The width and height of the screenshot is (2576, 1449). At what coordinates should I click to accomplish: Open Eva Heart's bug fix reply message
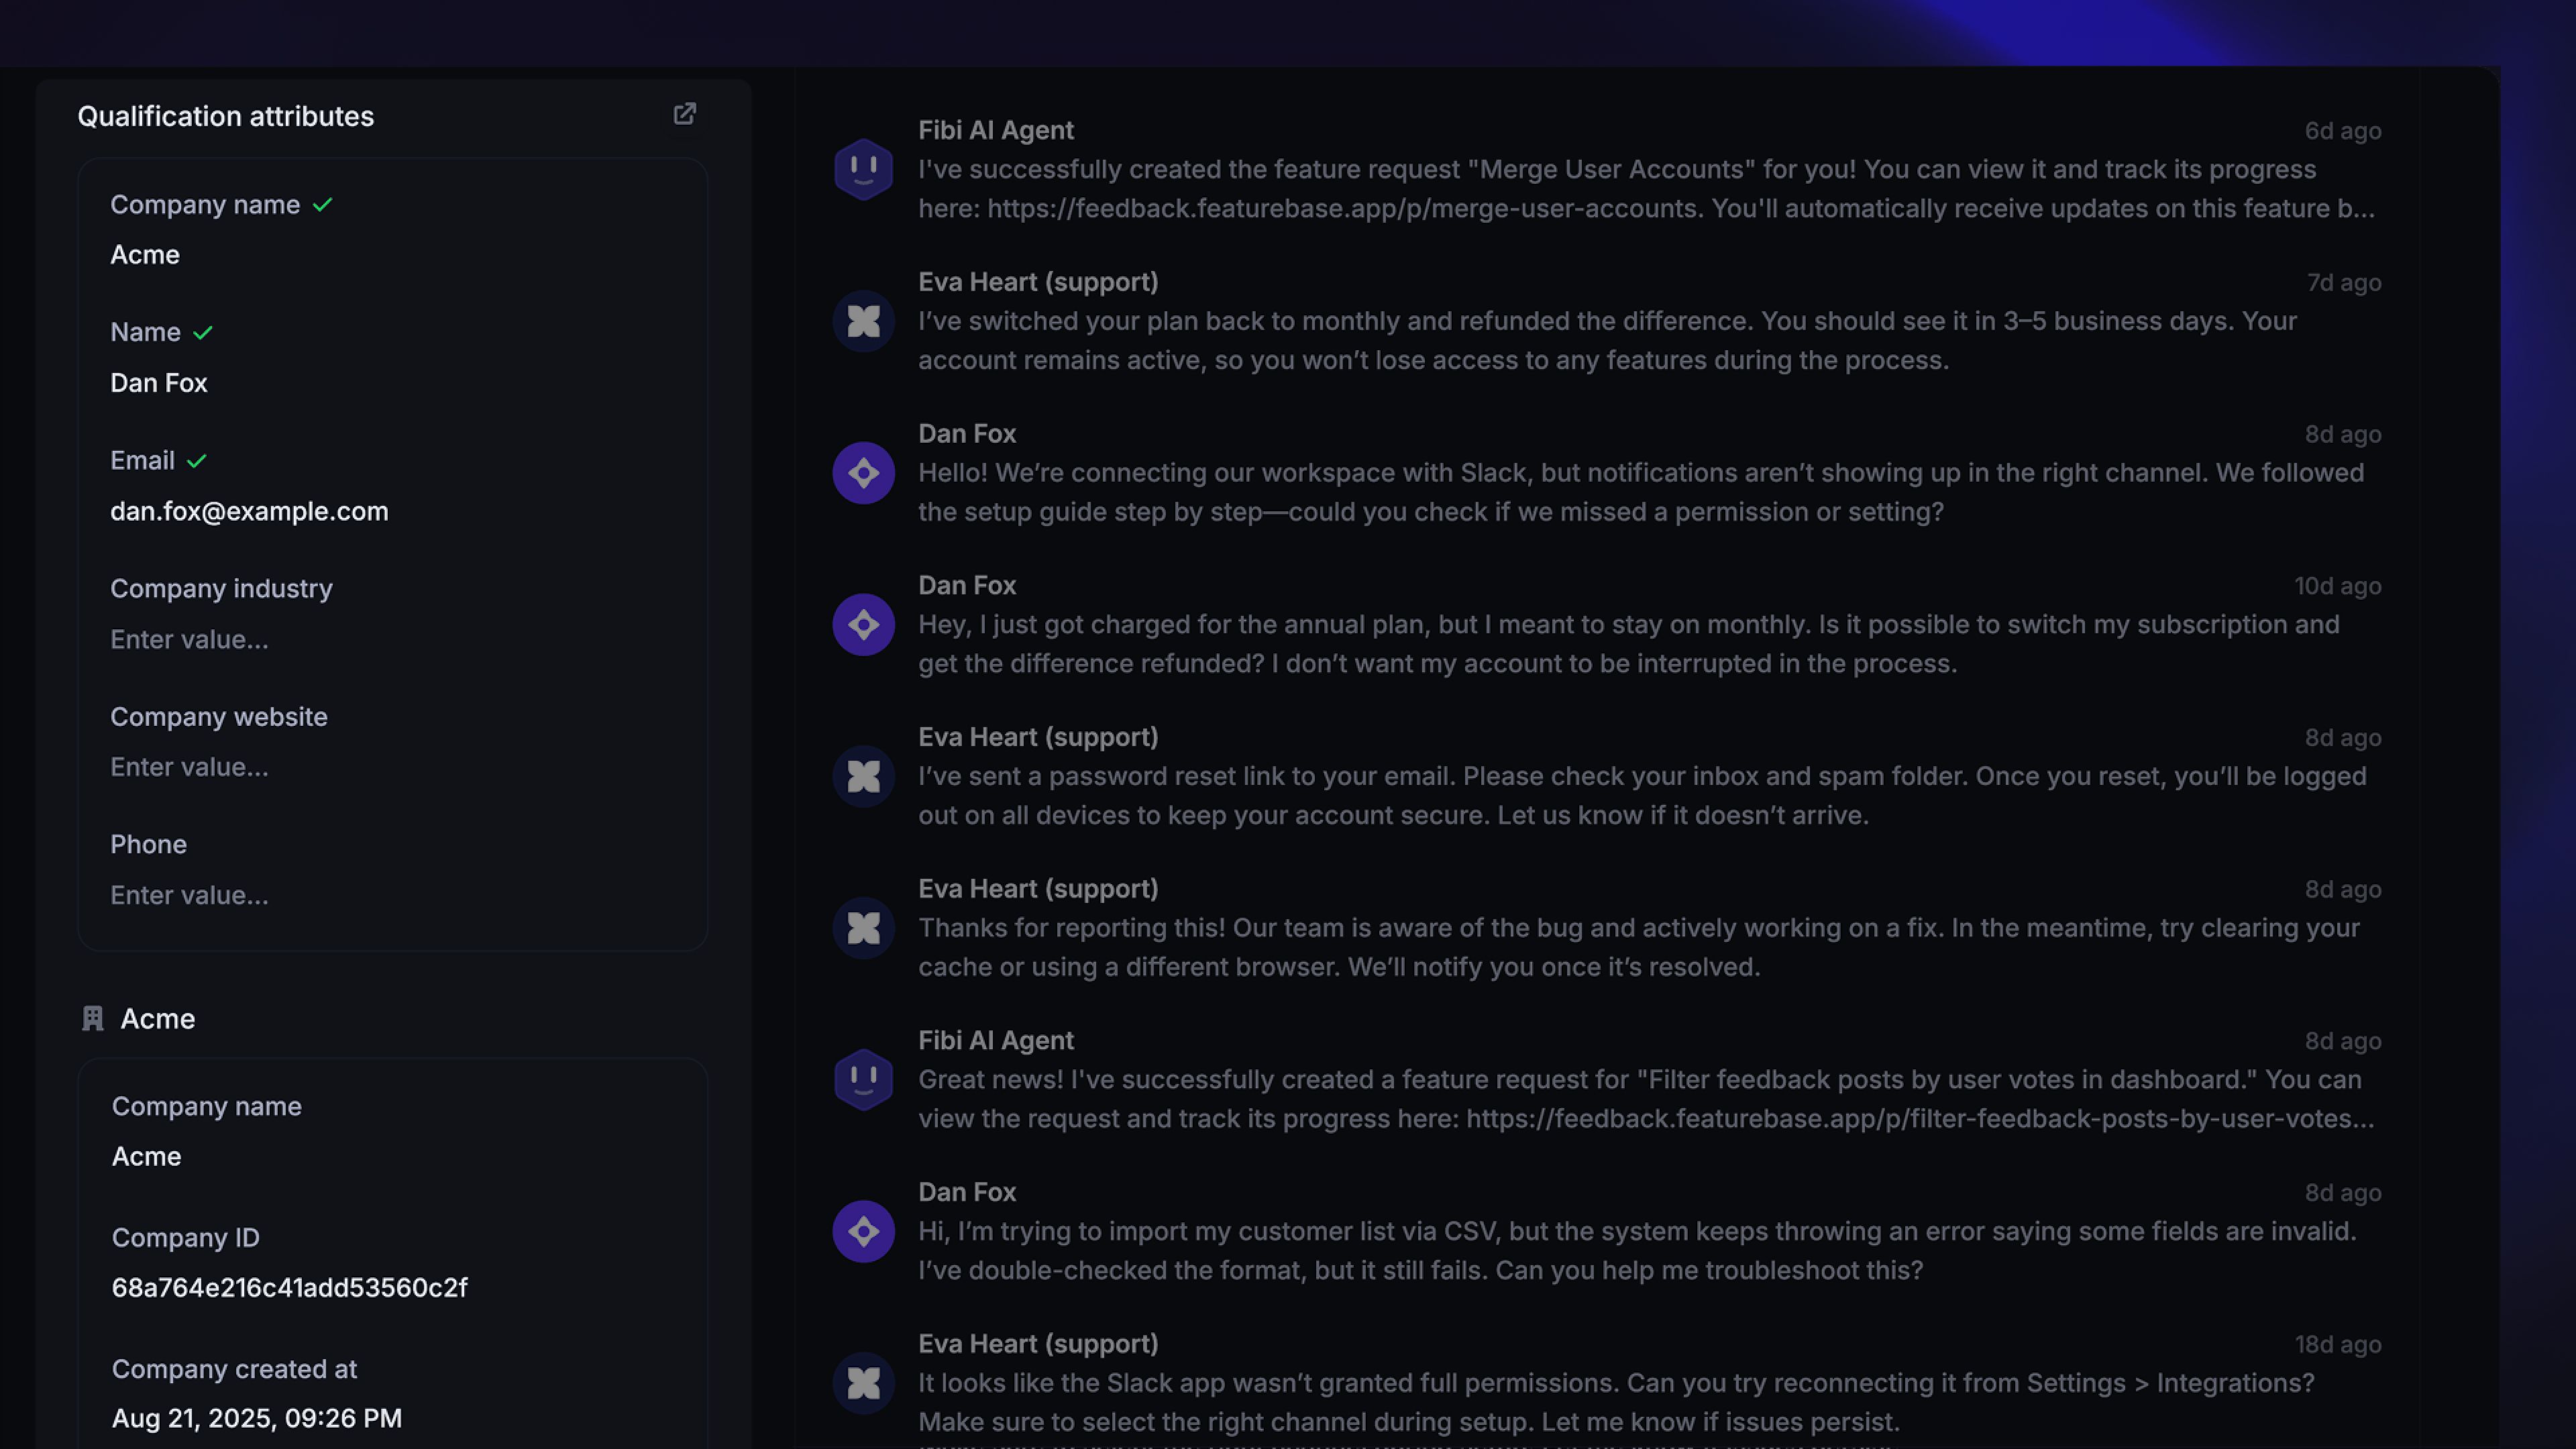[x=1638, y=947]
